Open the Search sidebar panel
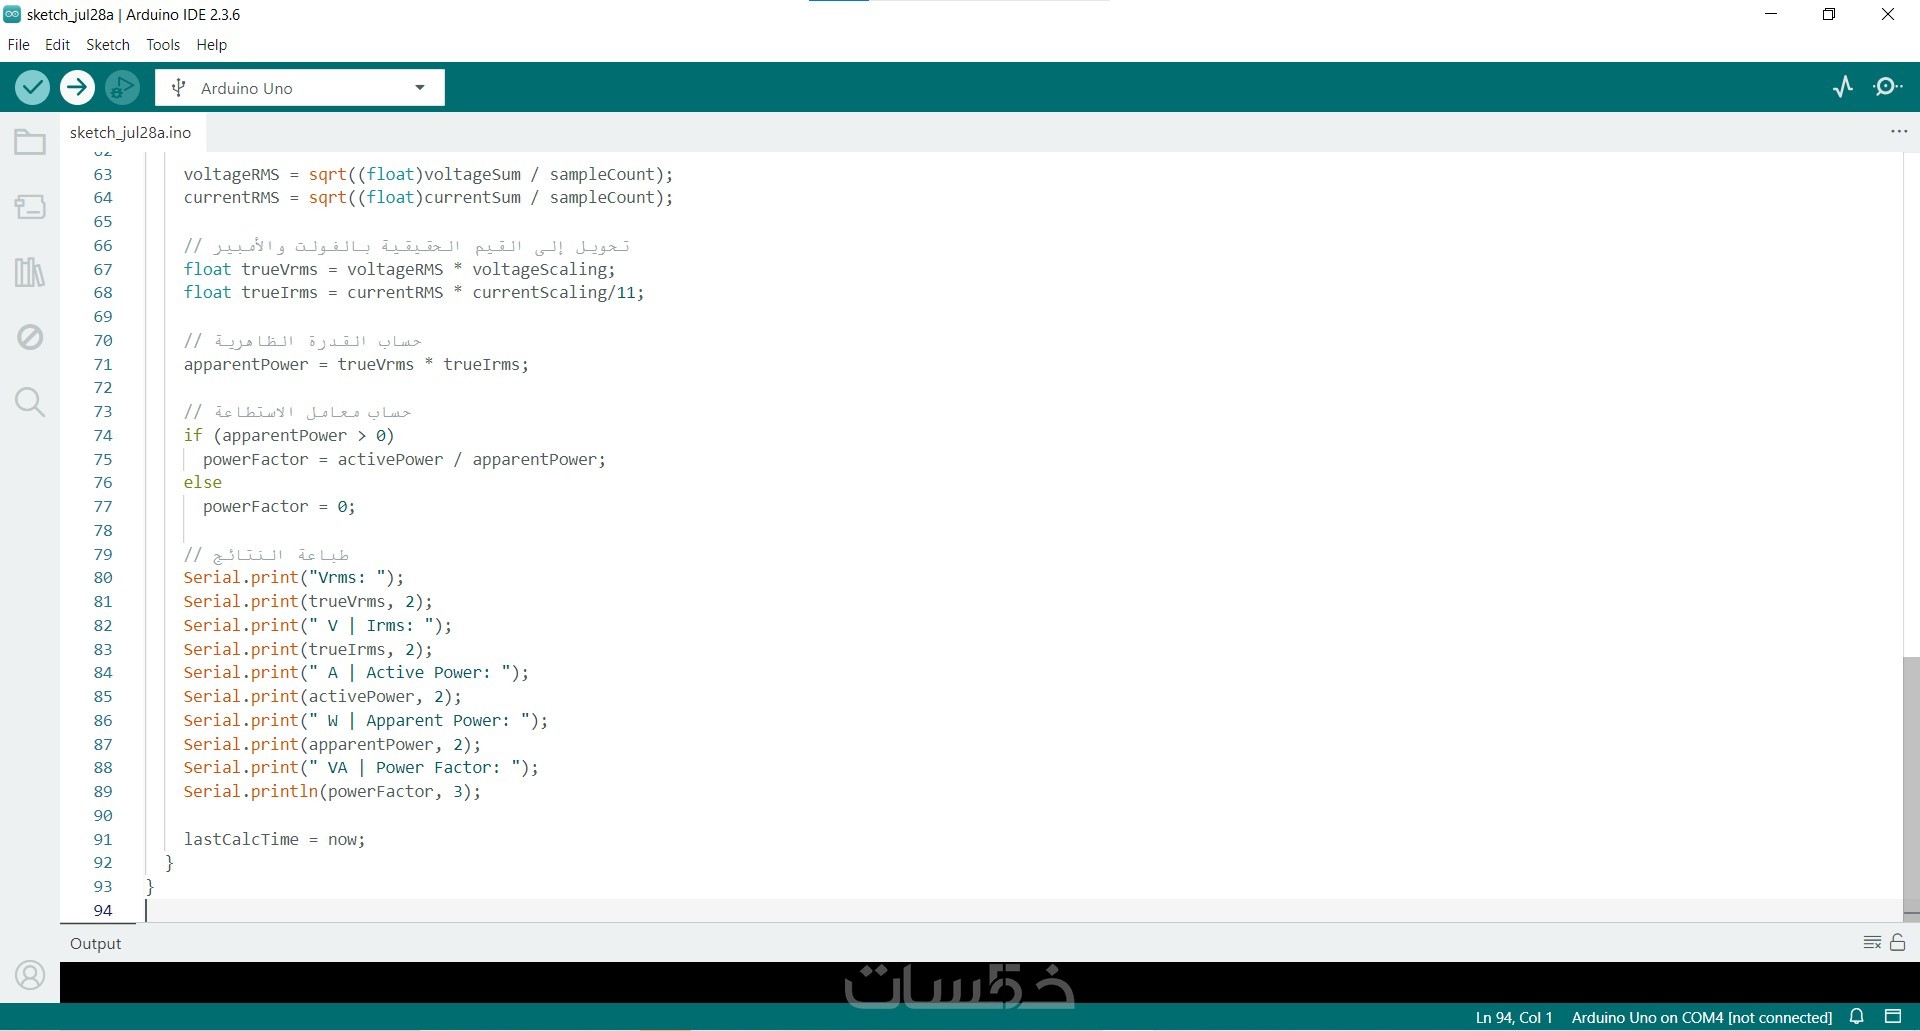1920x1031 pixels. 30,402
